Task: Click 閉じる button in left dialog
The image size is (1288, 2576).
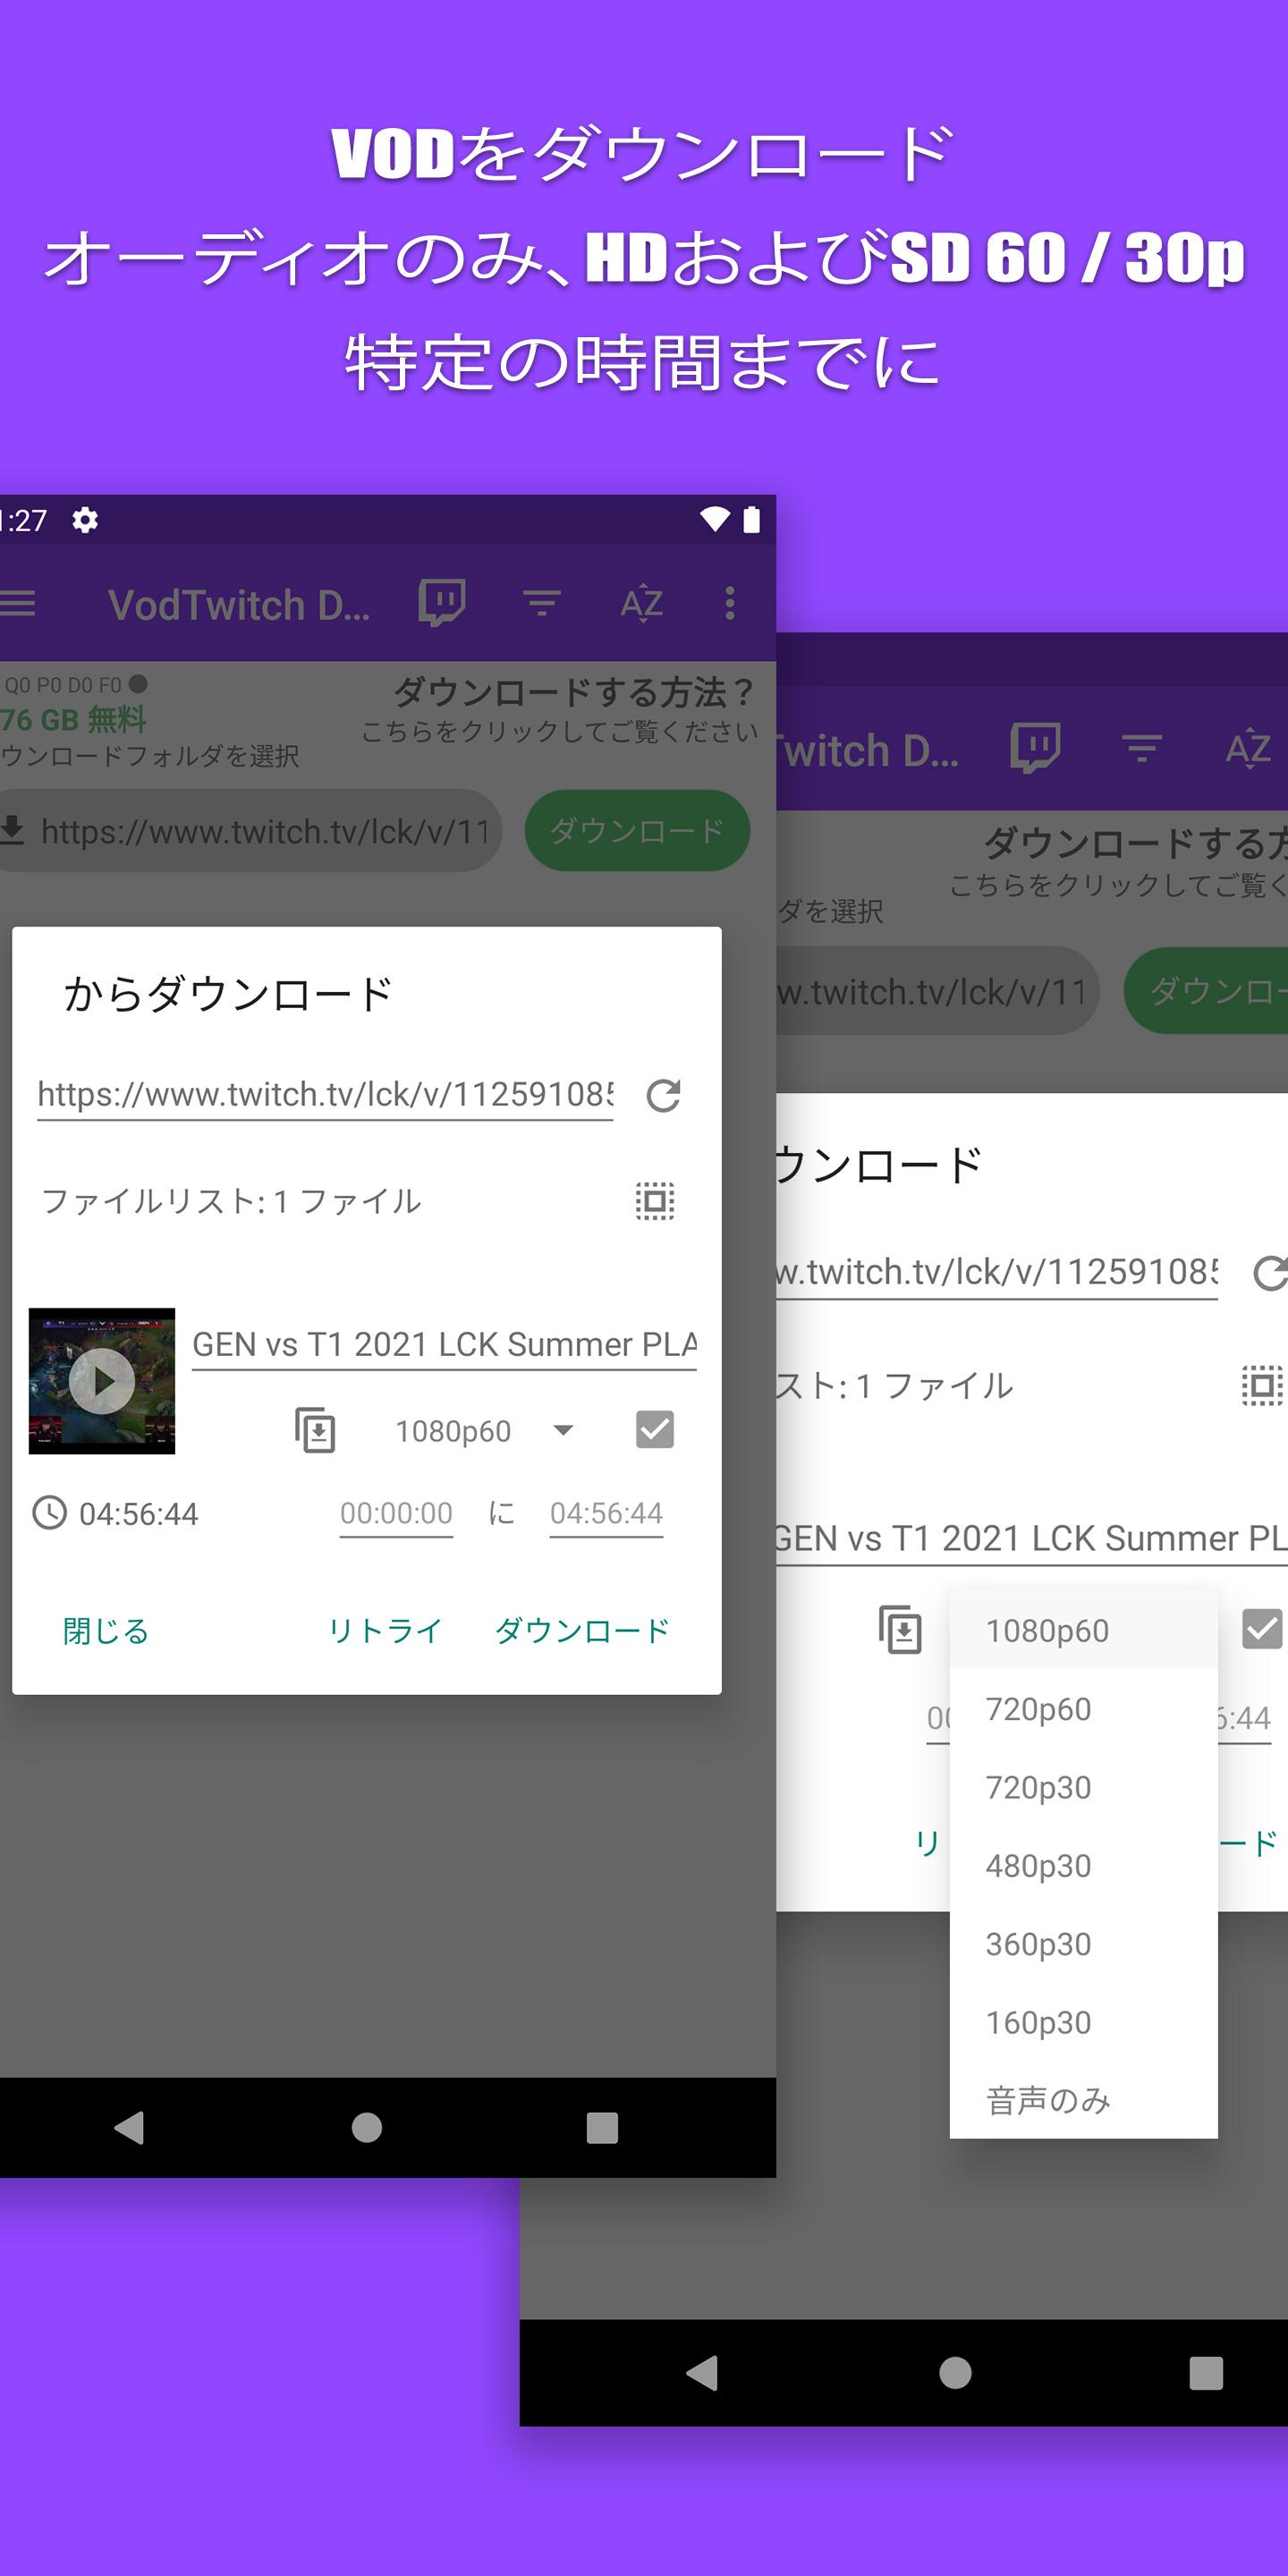Action: [x=106, y=1631]
